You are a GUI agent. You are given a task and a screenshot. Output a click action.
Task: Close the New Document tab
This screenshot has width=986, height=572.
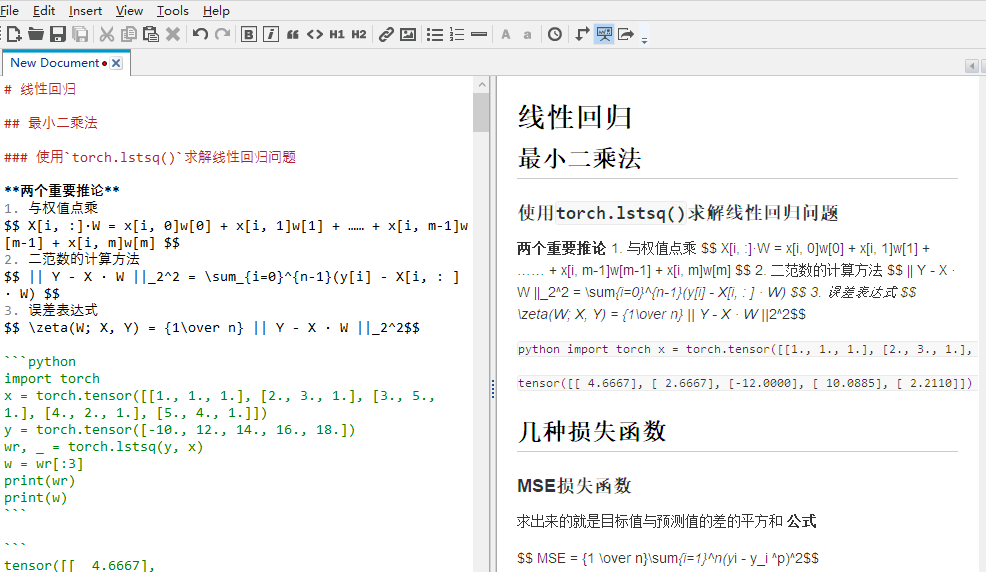(116, 63)
